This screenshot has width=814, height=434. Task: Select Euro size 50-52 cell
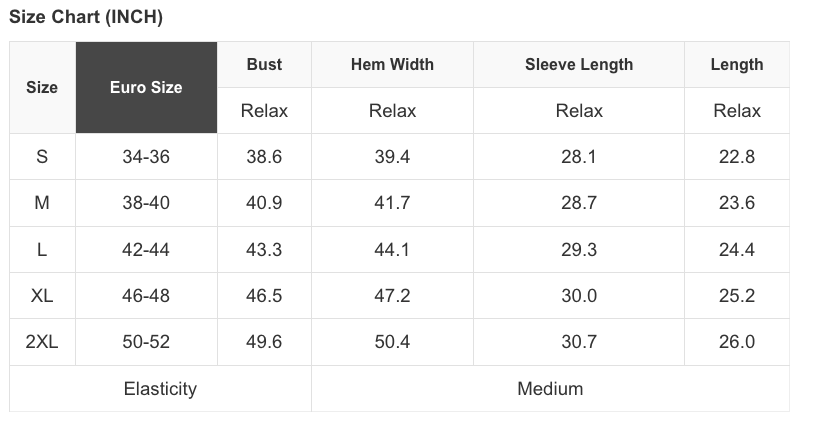pyautogui.click(x=146, y=342)
